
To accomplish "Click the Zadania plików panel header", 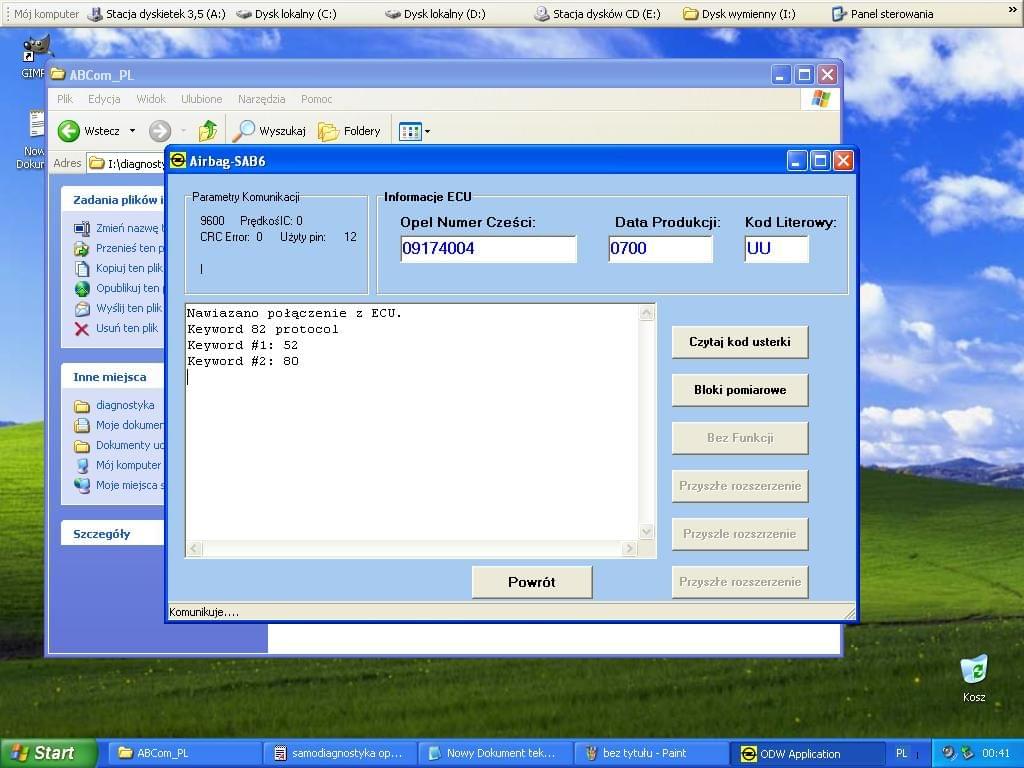I will (x=112, y=200).
